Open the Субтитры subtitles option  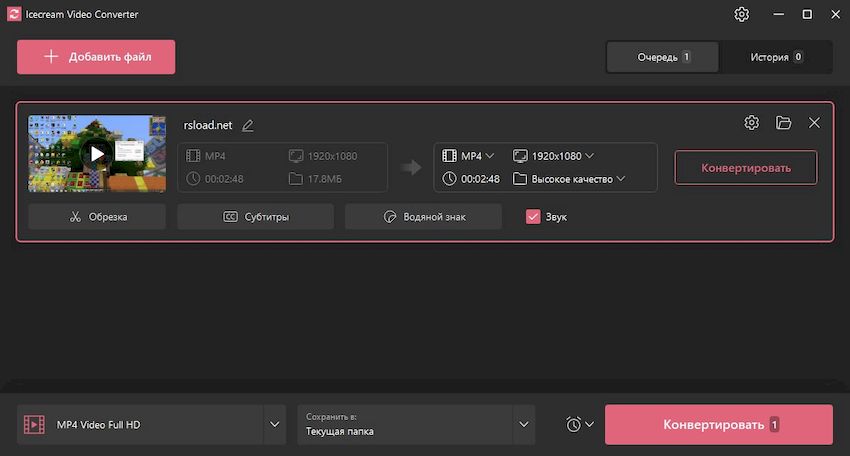tap(255, 217)
